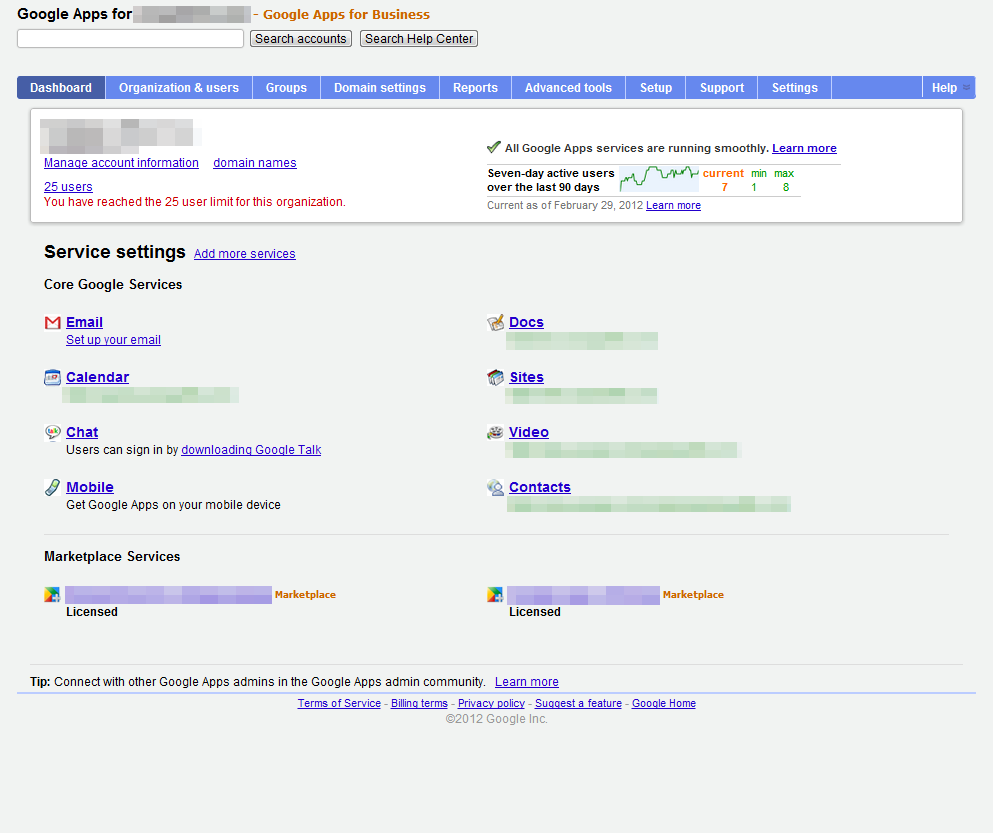Click the Calendar service icon

tap(53, 378)
